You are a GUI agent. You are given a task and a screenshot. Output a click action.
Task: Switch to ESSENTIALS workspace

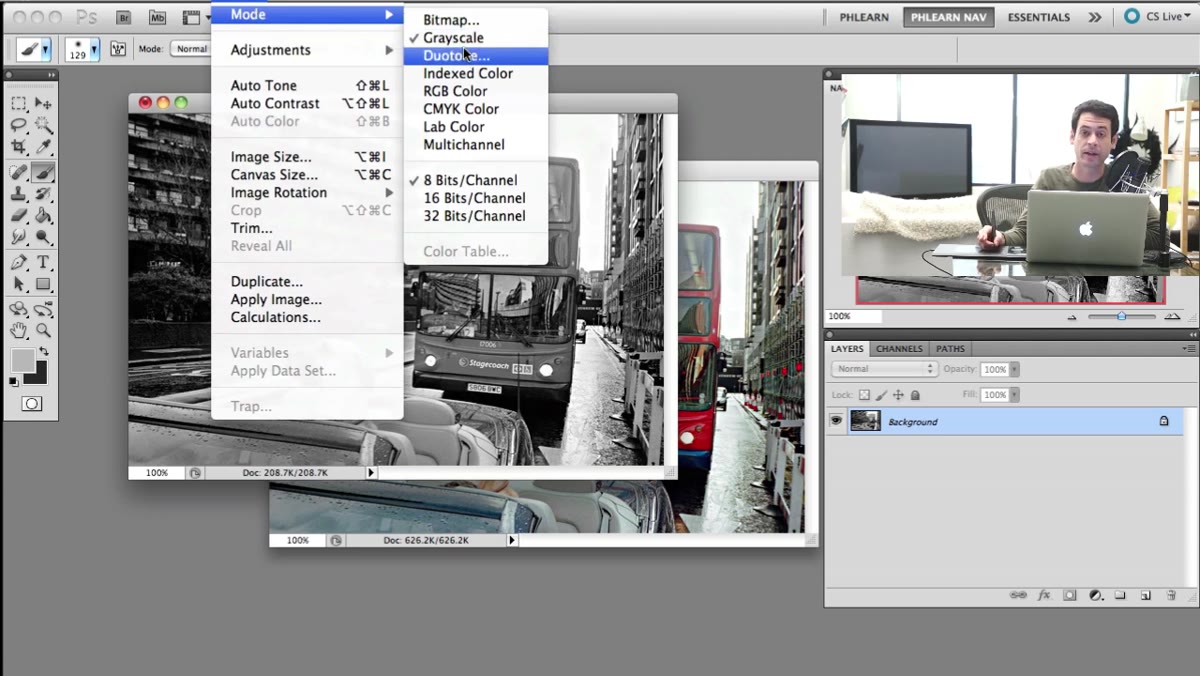pyautogui.click(x=1038, y=17)
